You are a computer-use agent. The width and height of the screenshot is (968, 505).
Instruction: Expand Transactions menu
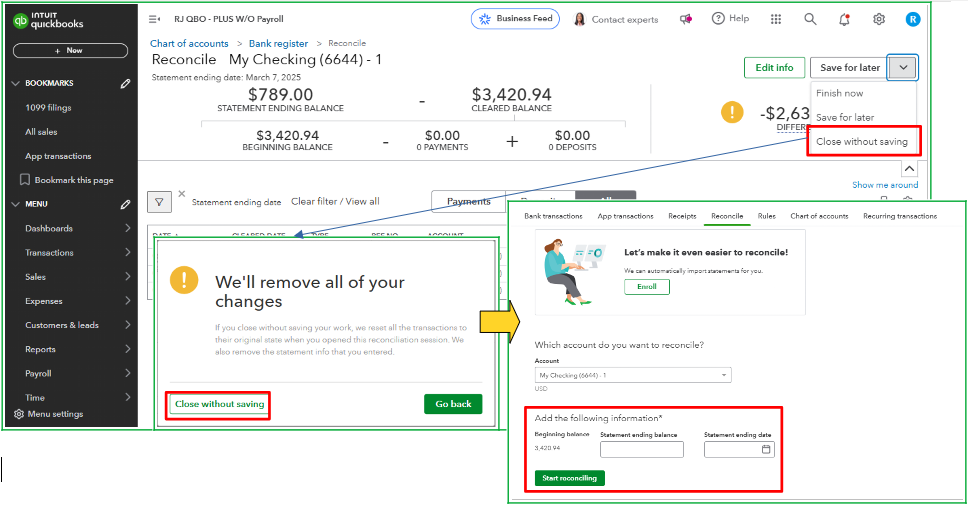pos(78,252)
